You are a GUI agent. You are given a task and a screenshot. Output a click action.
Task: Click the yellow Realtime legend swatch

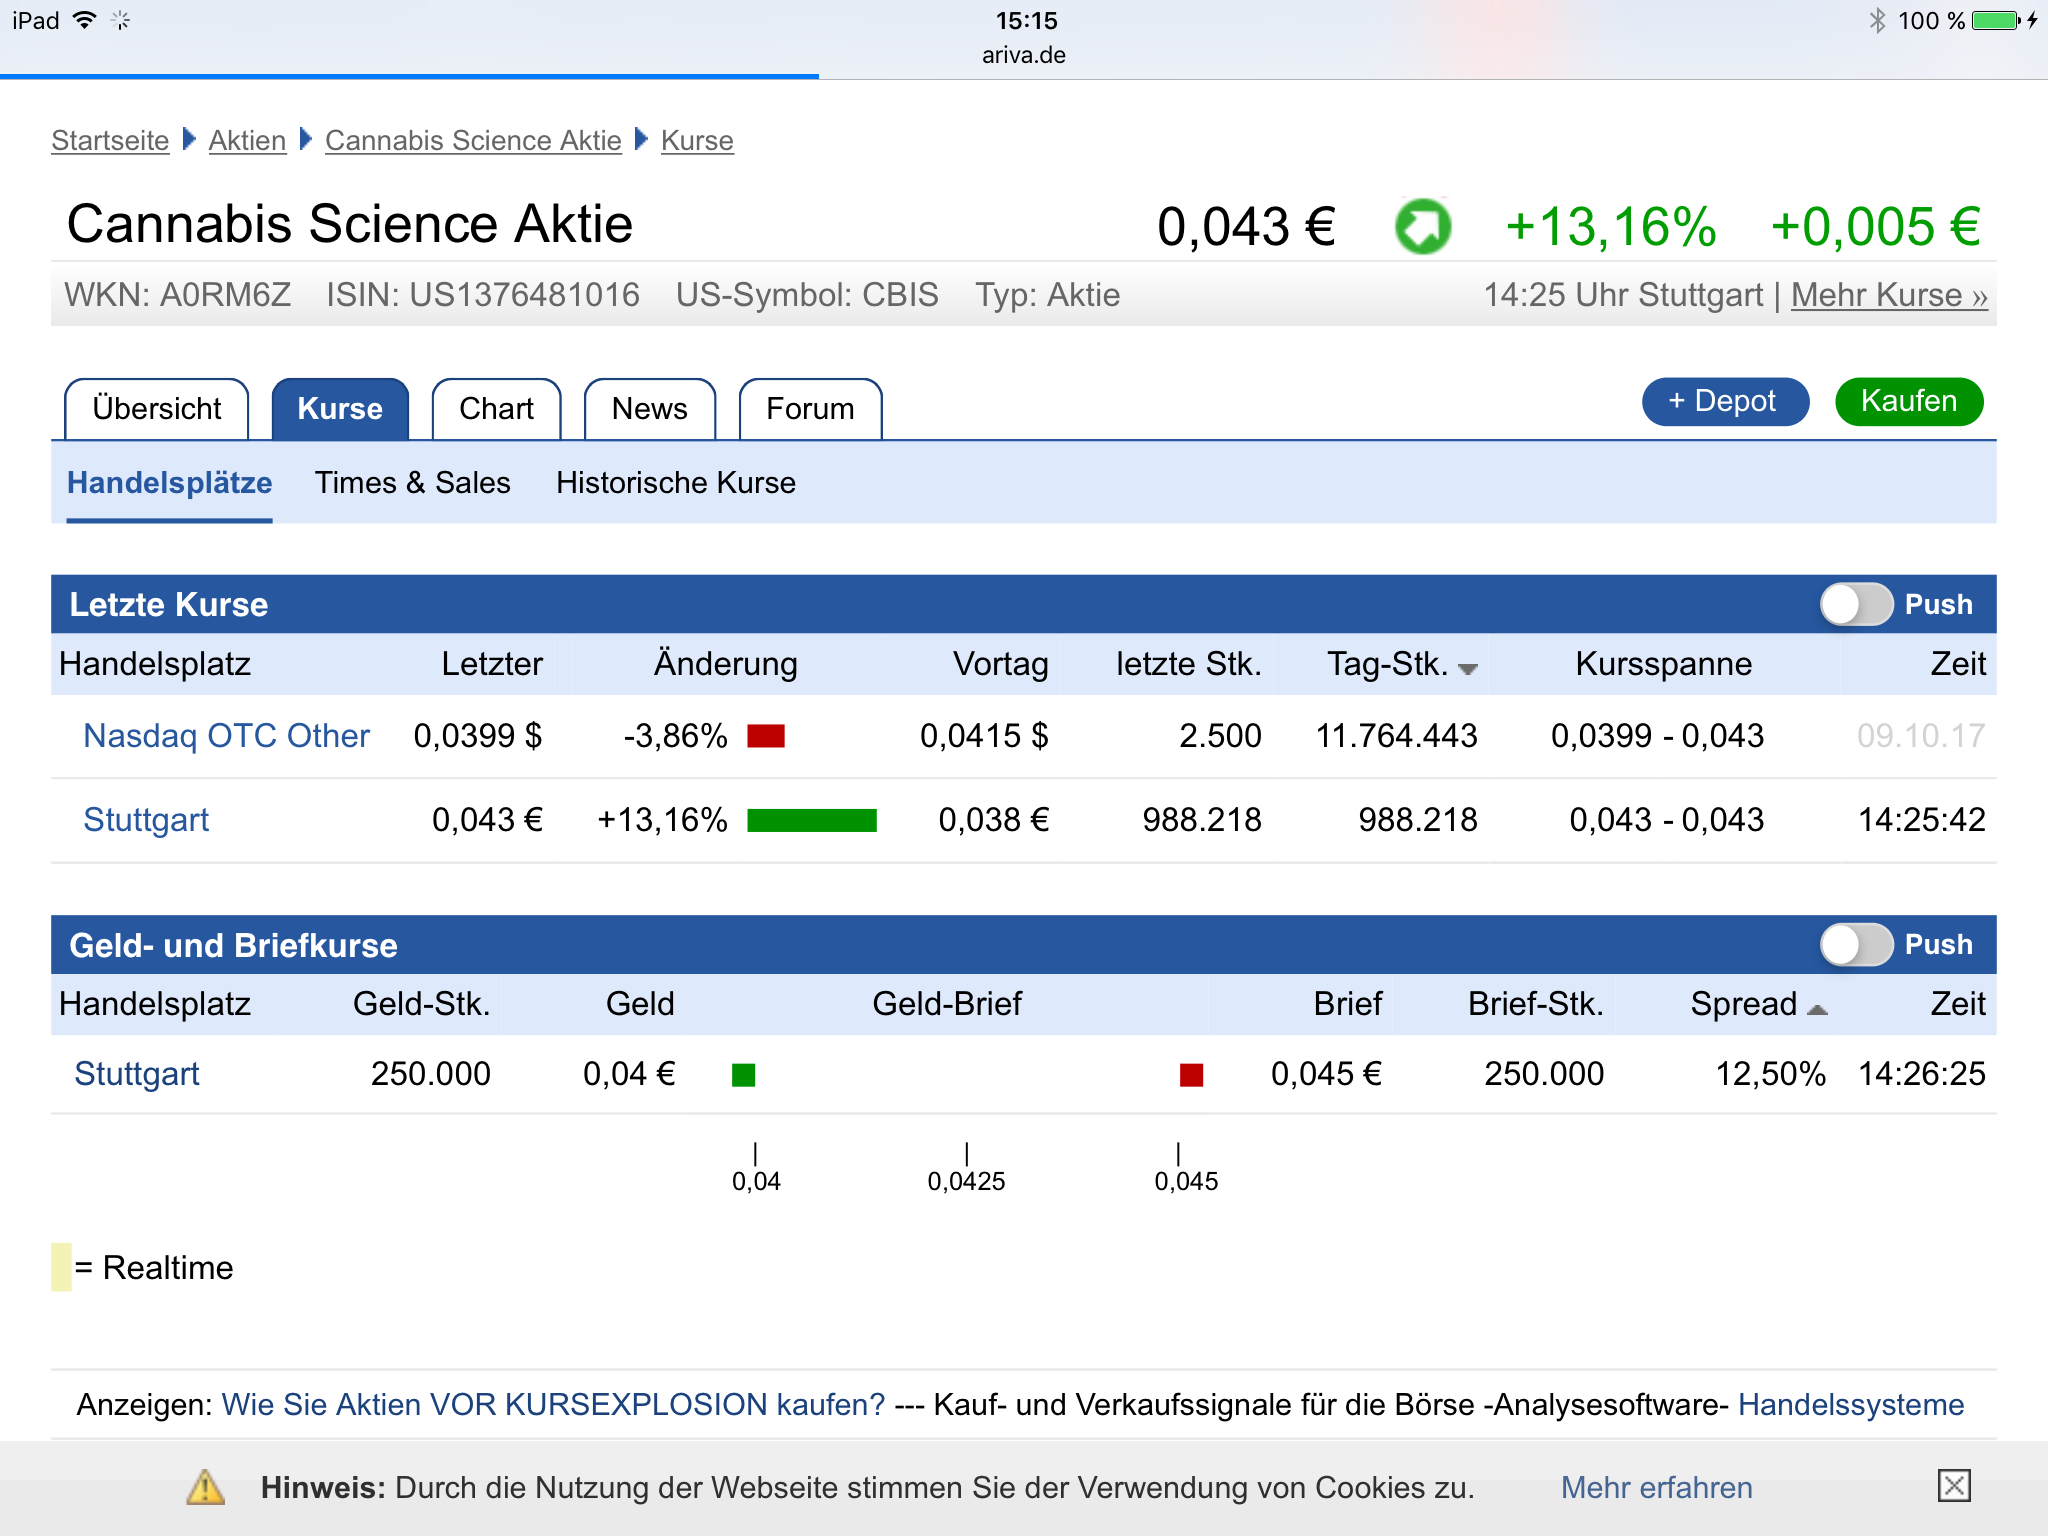click(x=61, y=1267)
